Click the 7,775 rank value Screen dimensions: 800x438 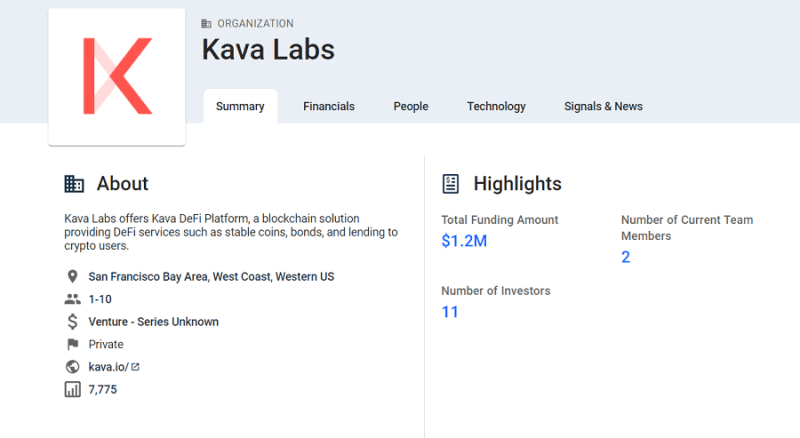click(103, 390)
